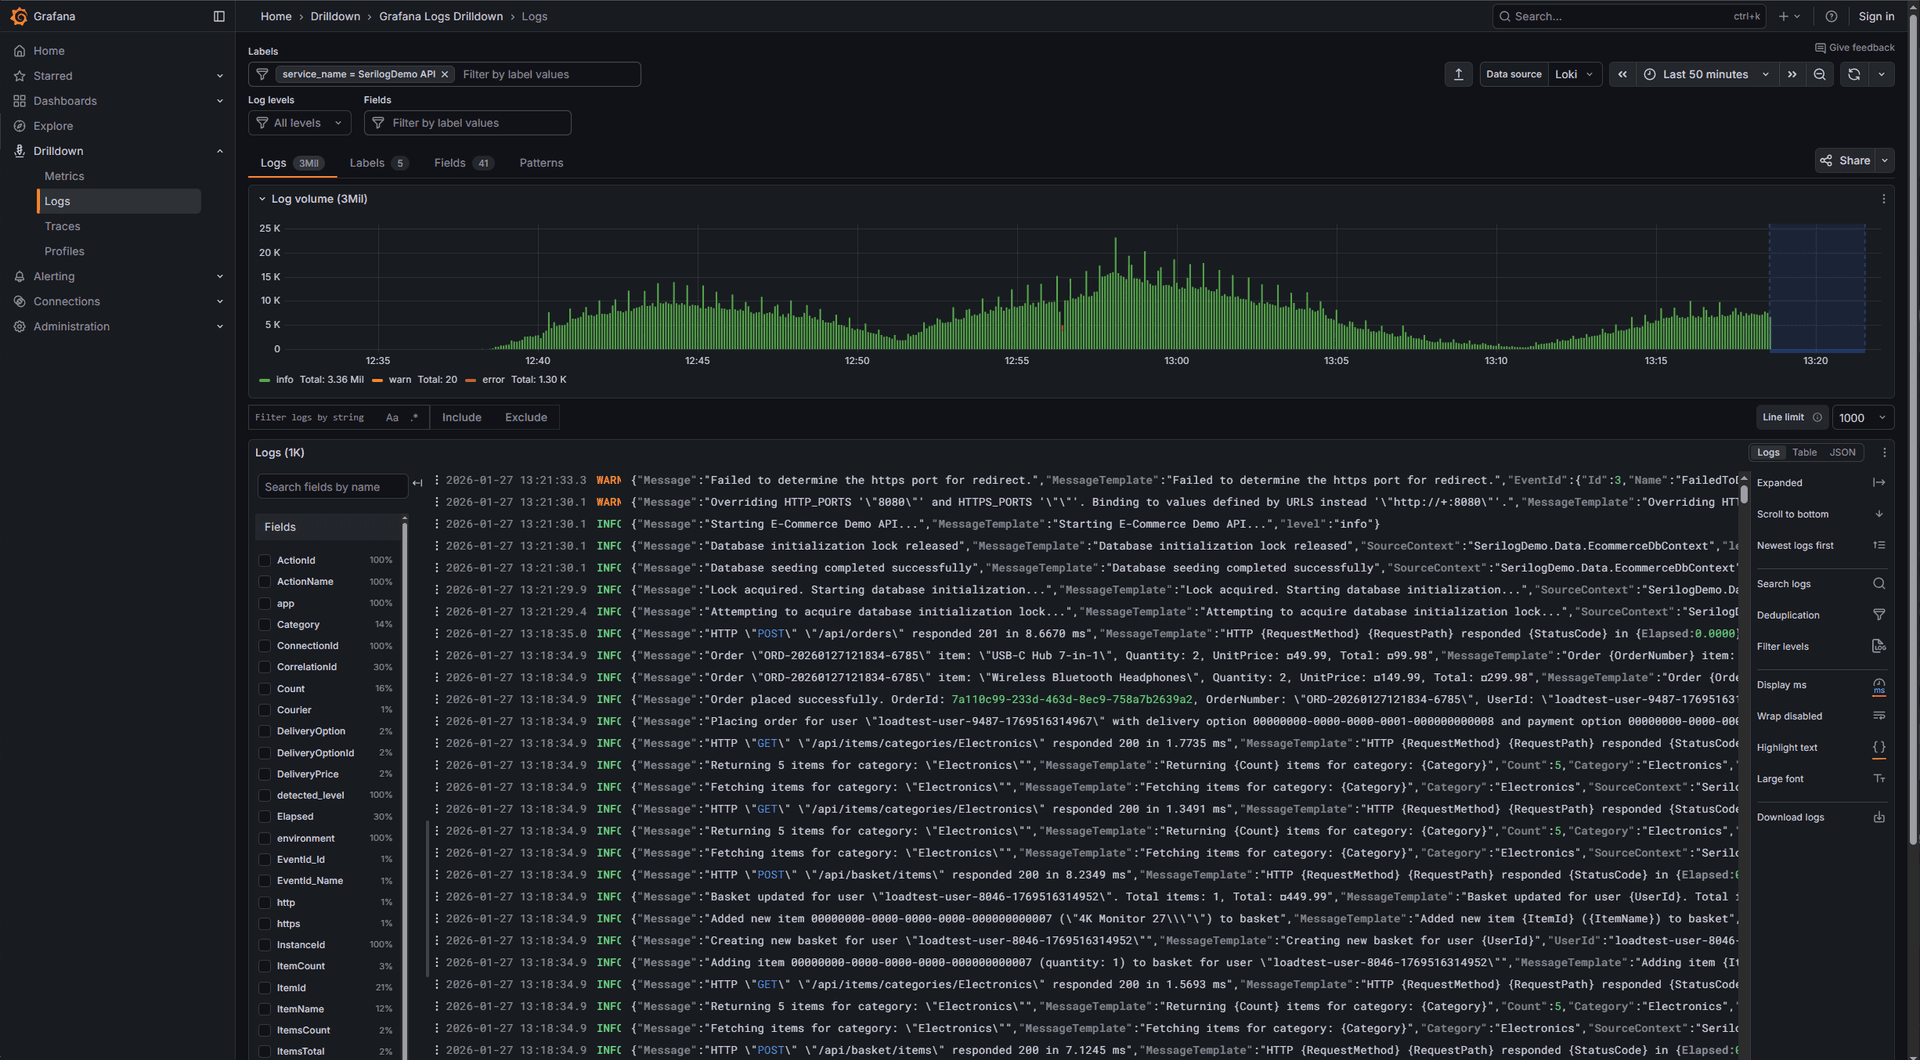This screenshot has width=1920, height=1060.
Task: Click the Include filter button
Action: [462, 417]
